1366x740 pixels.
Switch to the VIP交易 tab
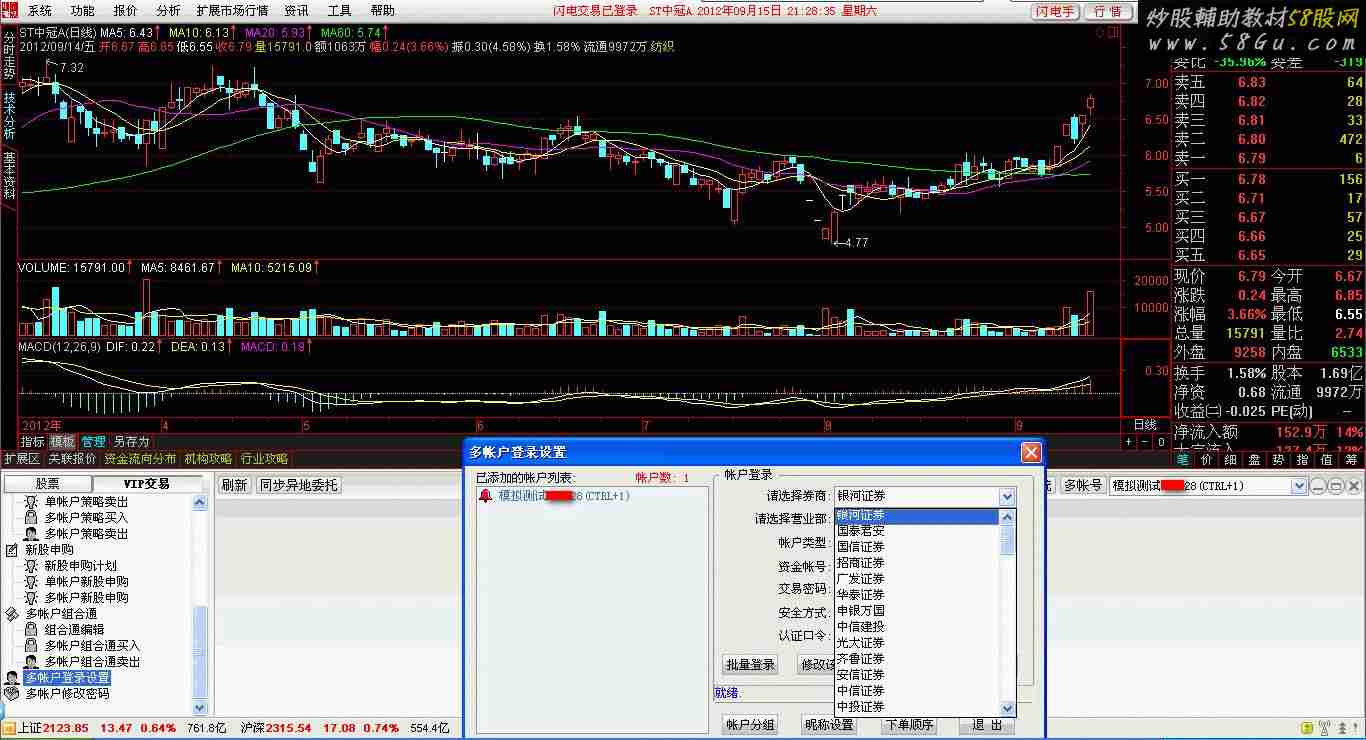(146, 484)
